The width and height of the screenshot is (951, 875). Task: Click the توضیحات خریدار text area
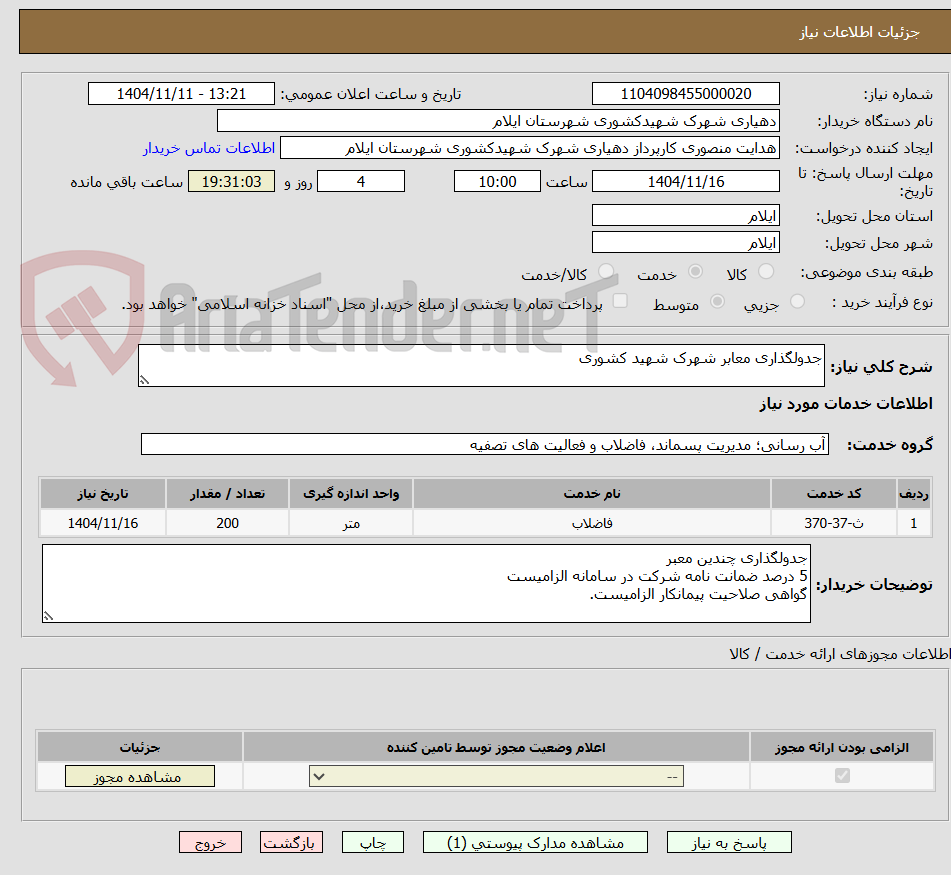[x=426, y=583]
